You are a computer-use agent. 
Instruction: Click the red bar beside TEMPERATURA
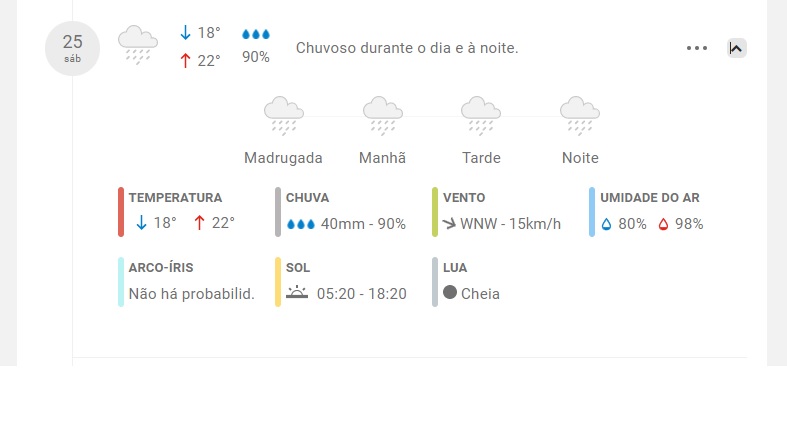121,212
